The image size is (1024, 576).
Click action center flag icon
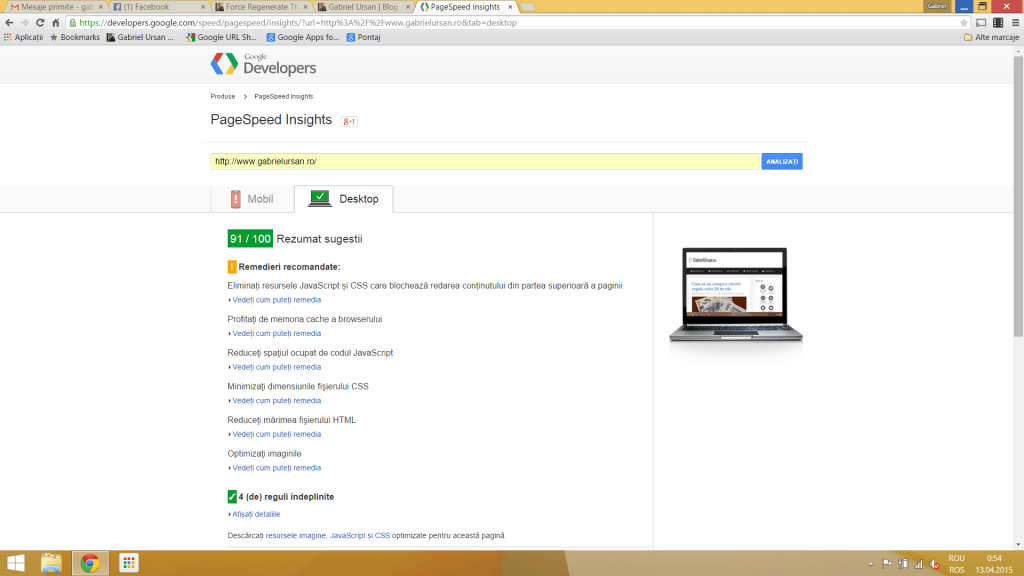(886, 564)
